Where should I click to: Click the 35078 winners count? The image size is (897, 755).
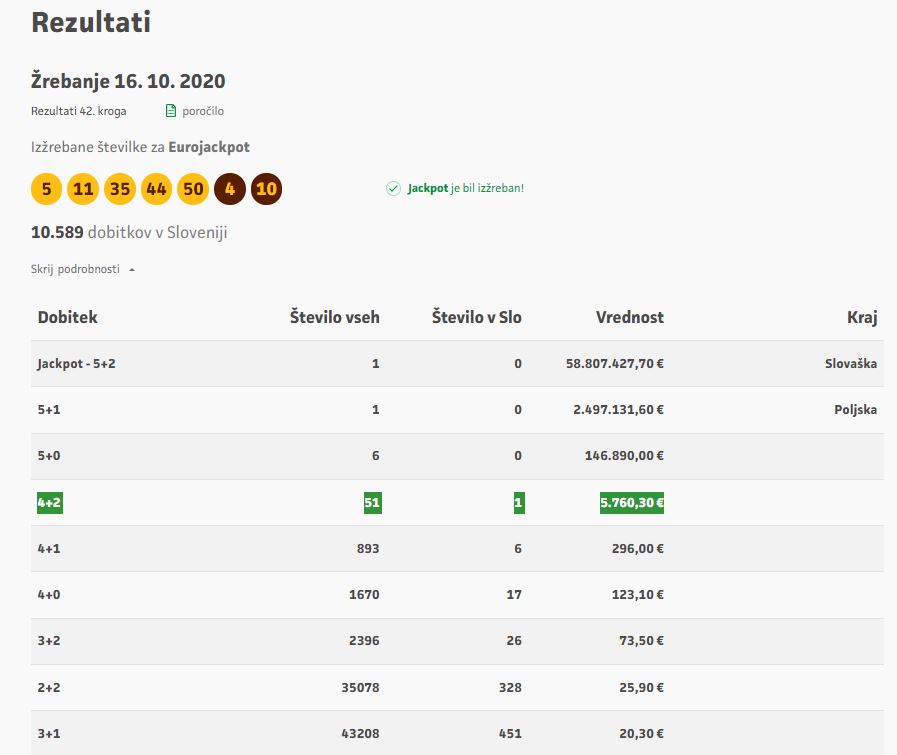[360, 688]
